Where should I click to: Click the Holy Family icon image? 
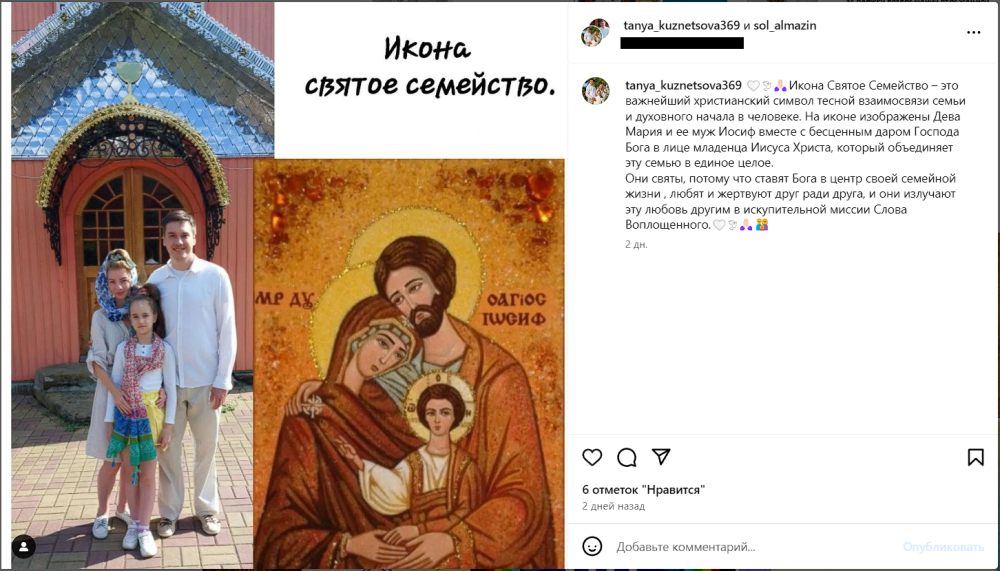[409, 364]
